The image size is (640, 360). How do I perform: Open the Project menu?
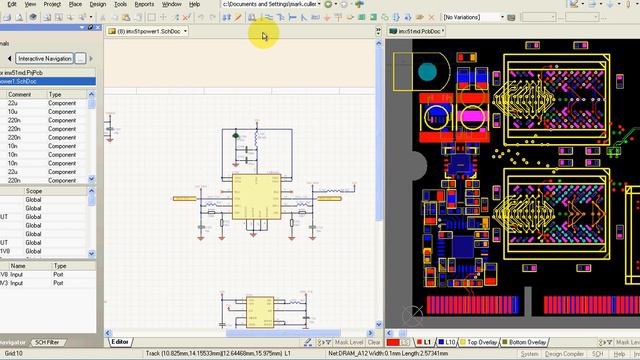click(x=52, y=4)
